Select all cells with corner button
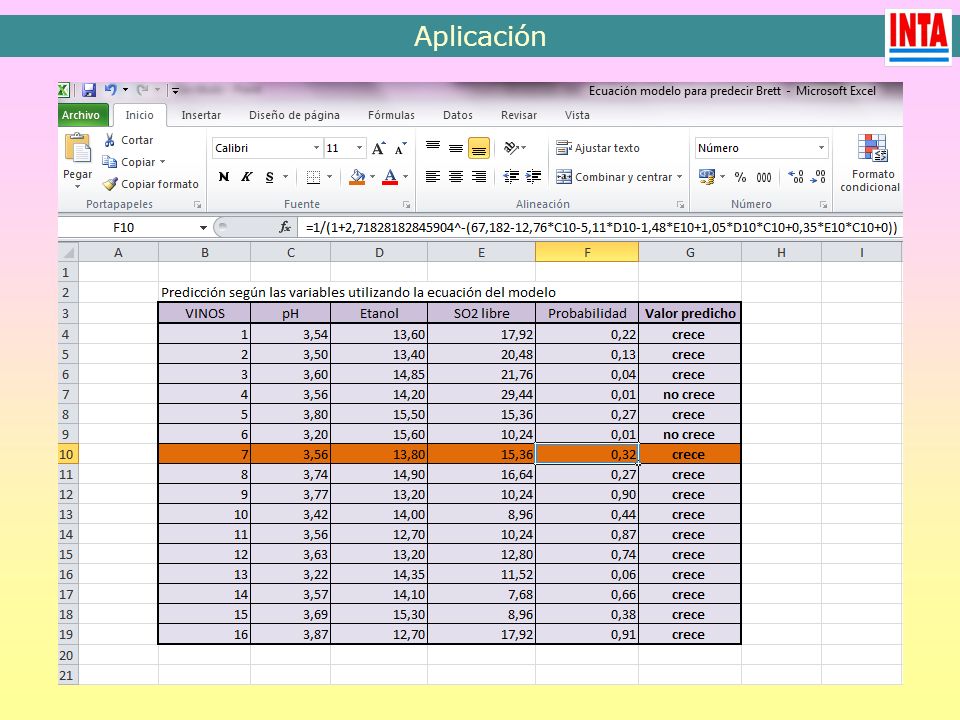The height and width of the screenshot is (720, 960). click(69, 252)
